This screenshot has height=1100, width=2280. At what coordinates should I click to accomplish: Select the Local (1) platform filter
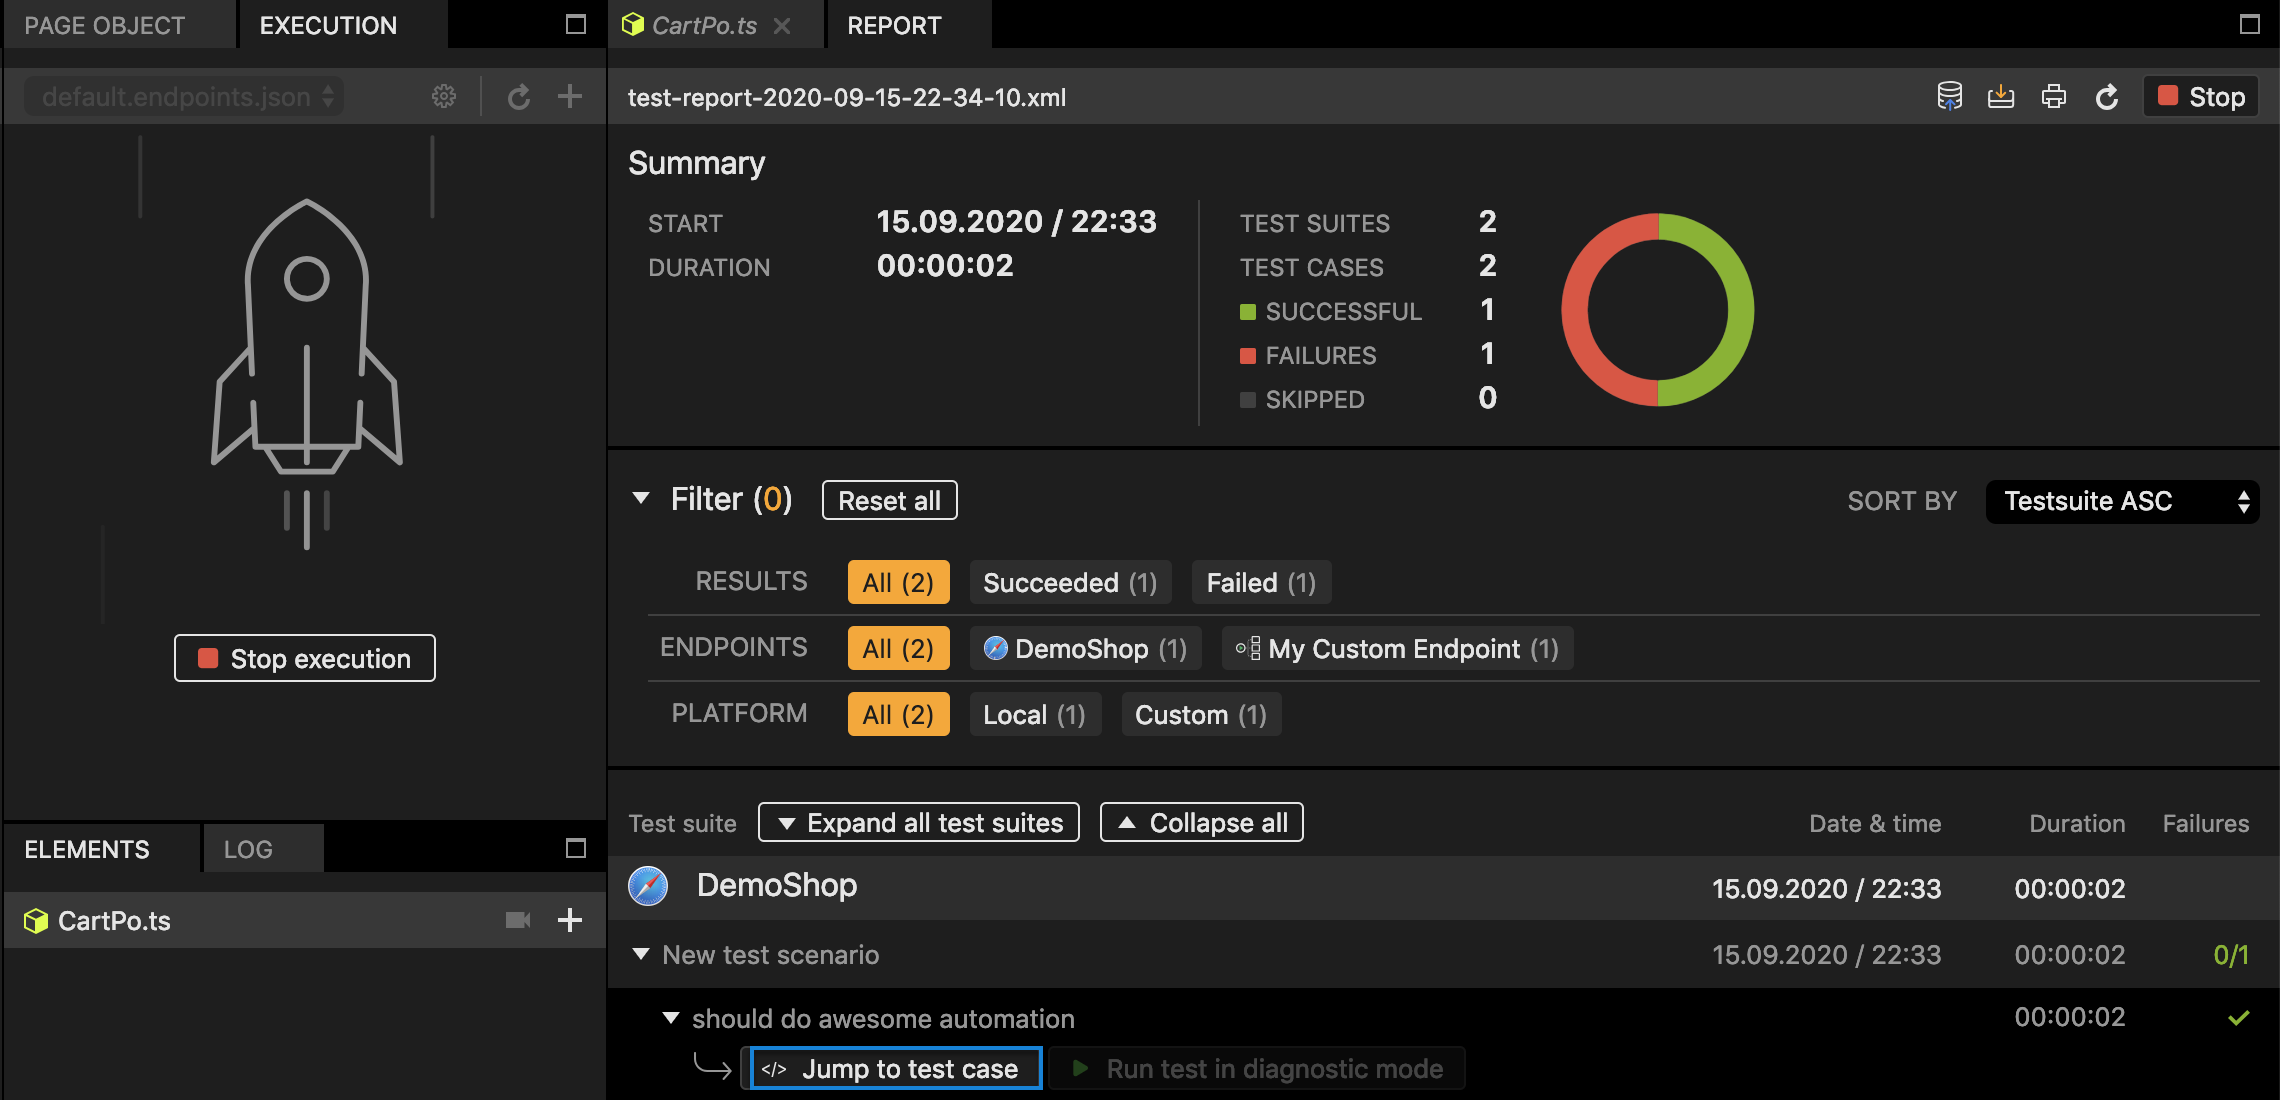pyautogui.click(x=1034, y=713)
